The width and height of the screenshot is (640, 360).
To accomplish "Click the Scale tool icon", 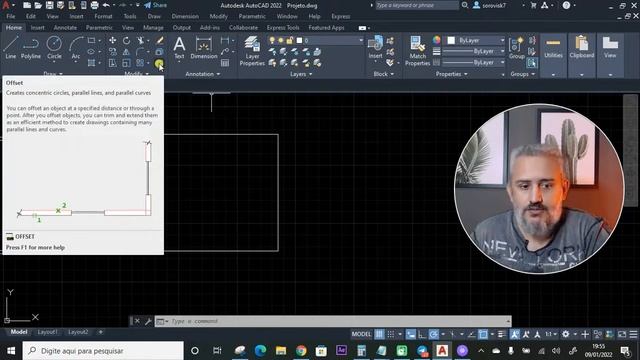I will click(x=127, y=63).
